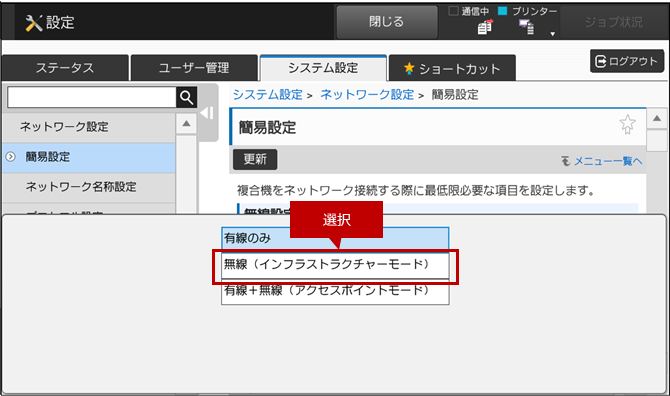This screenshot has width=670, height=396.
Task: Click the circled arrow beside 簡易設定
Action: point(11,157)
